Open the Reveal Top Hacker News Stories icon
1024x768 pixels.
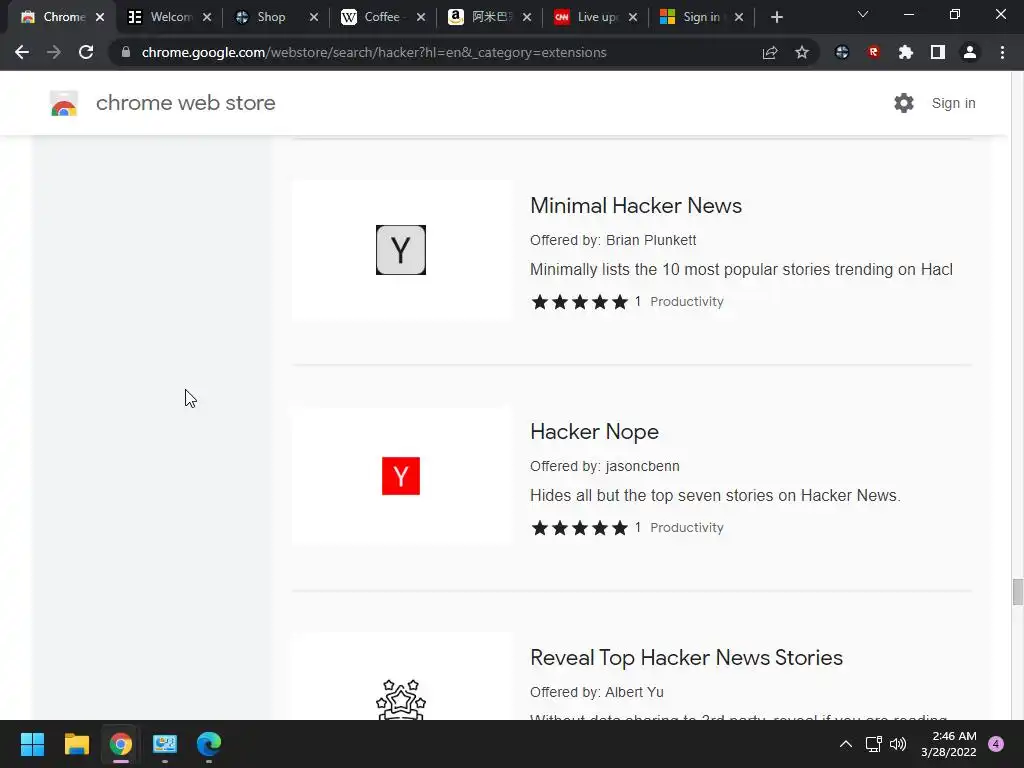(401, 699)
